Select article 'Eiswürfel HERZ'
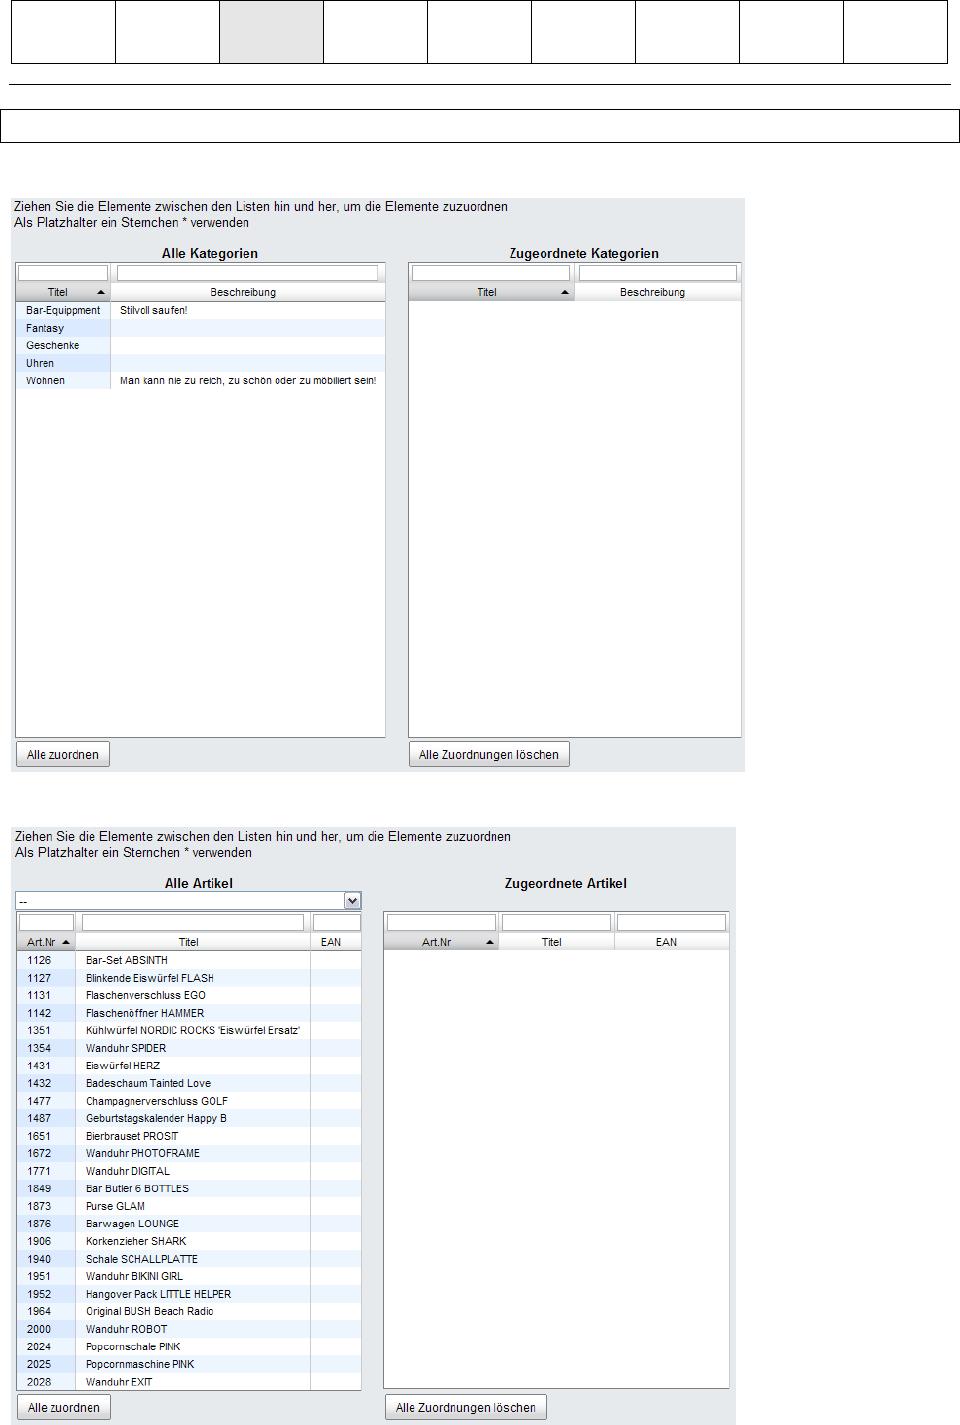This screenshot has height=1425, width=960. click(189, 1065)
